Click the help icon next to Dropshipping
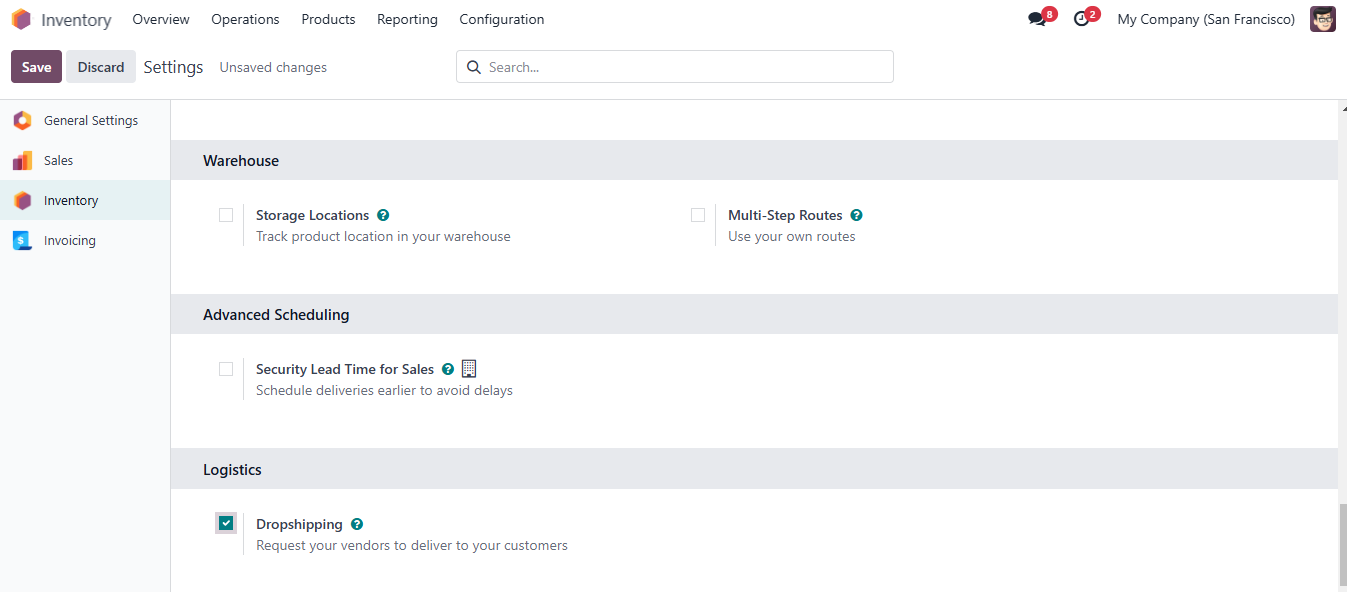Image resolution: width=1347 pixels, height=592 pixels. point(356,524)
